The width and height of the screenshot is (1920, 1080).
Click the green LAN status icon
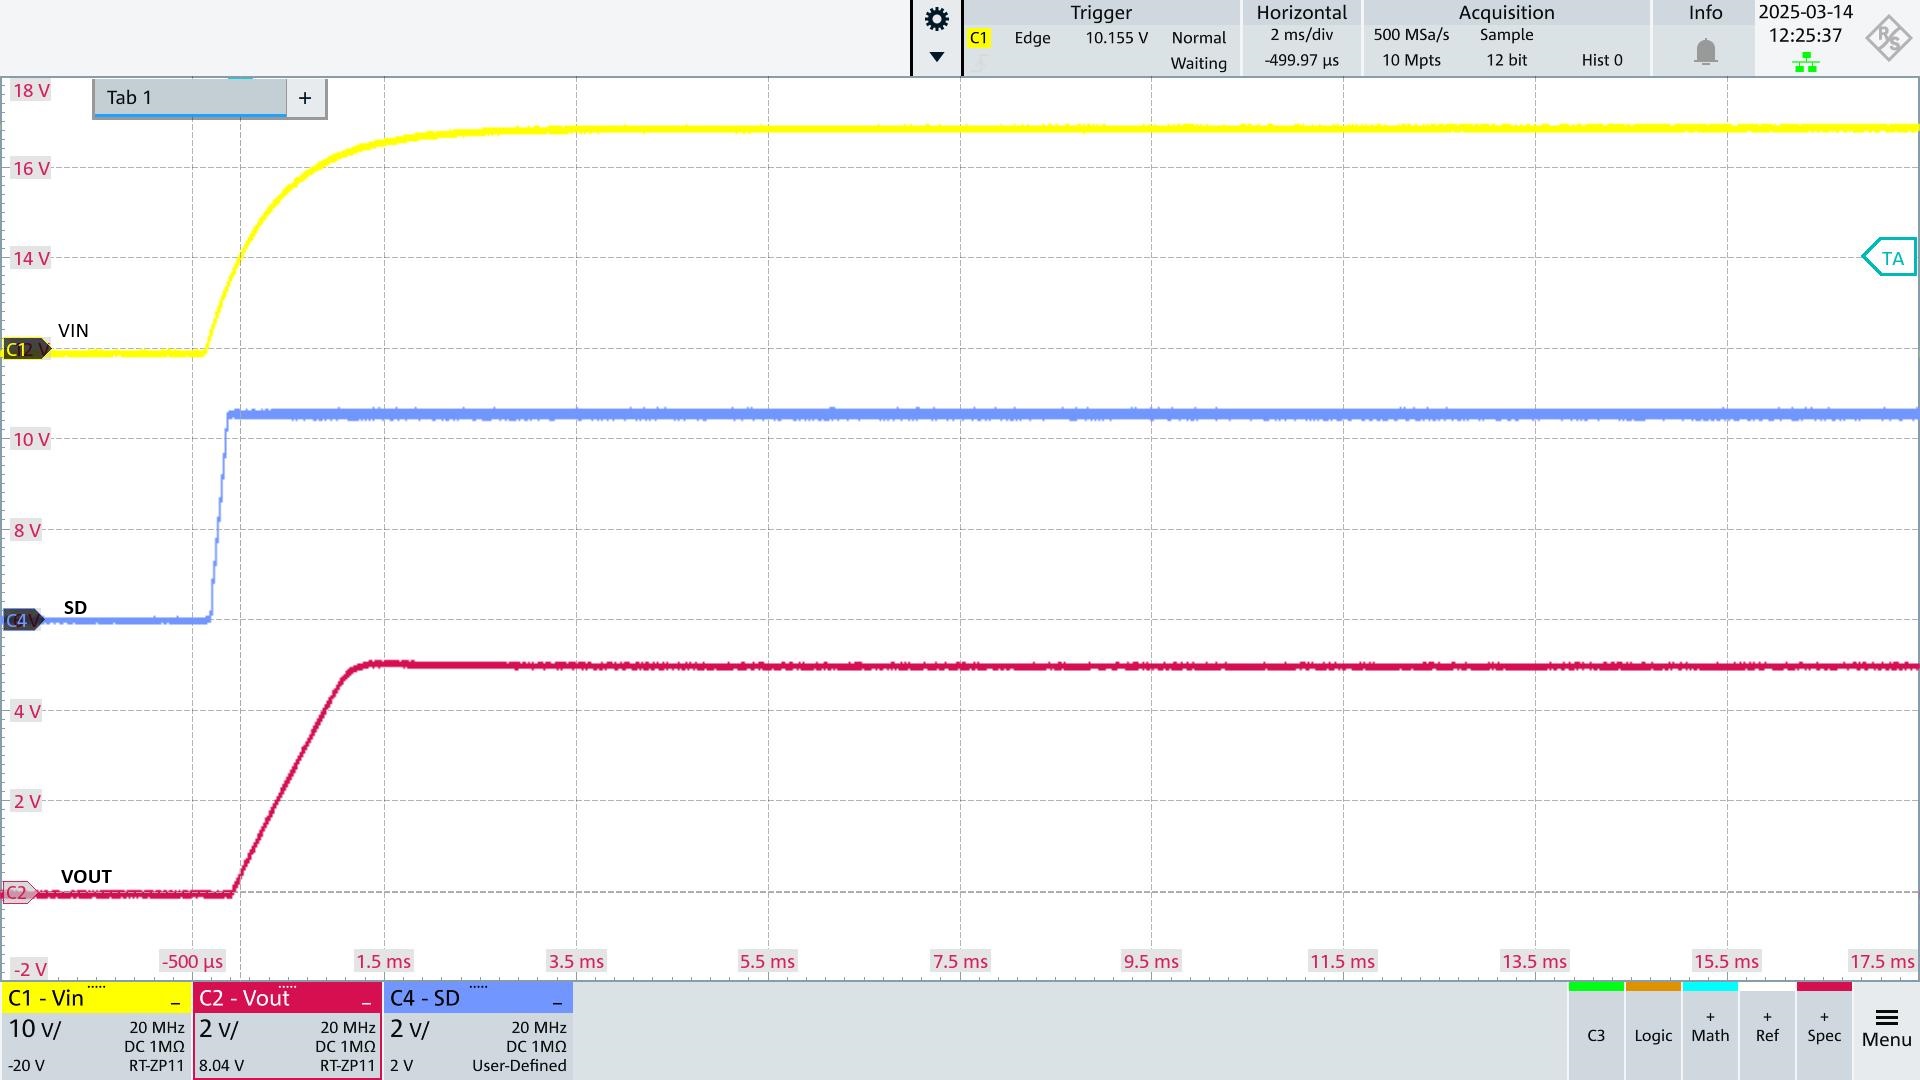1806,62
